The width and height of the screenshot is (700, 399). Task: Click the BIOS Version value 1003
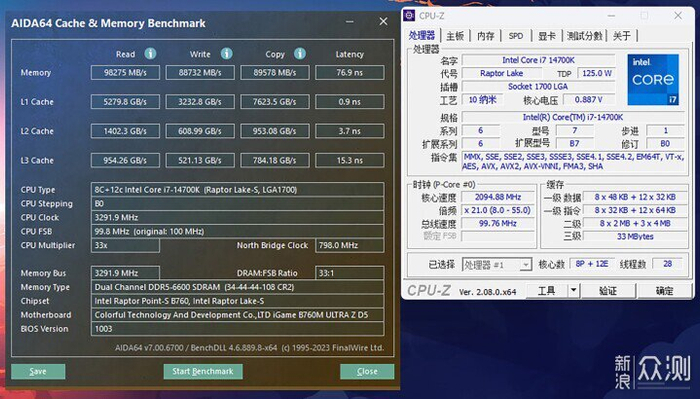[x=237, y=328]
